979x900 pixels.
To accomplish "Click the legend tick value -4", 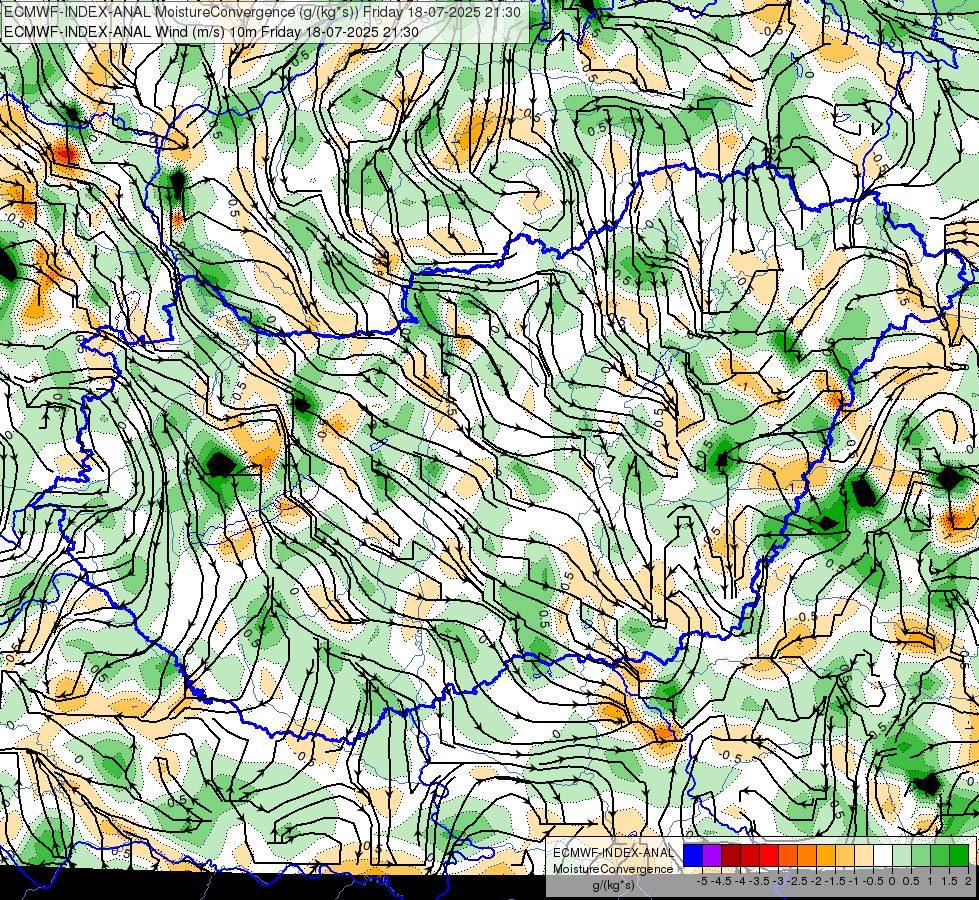I will 740,881.
